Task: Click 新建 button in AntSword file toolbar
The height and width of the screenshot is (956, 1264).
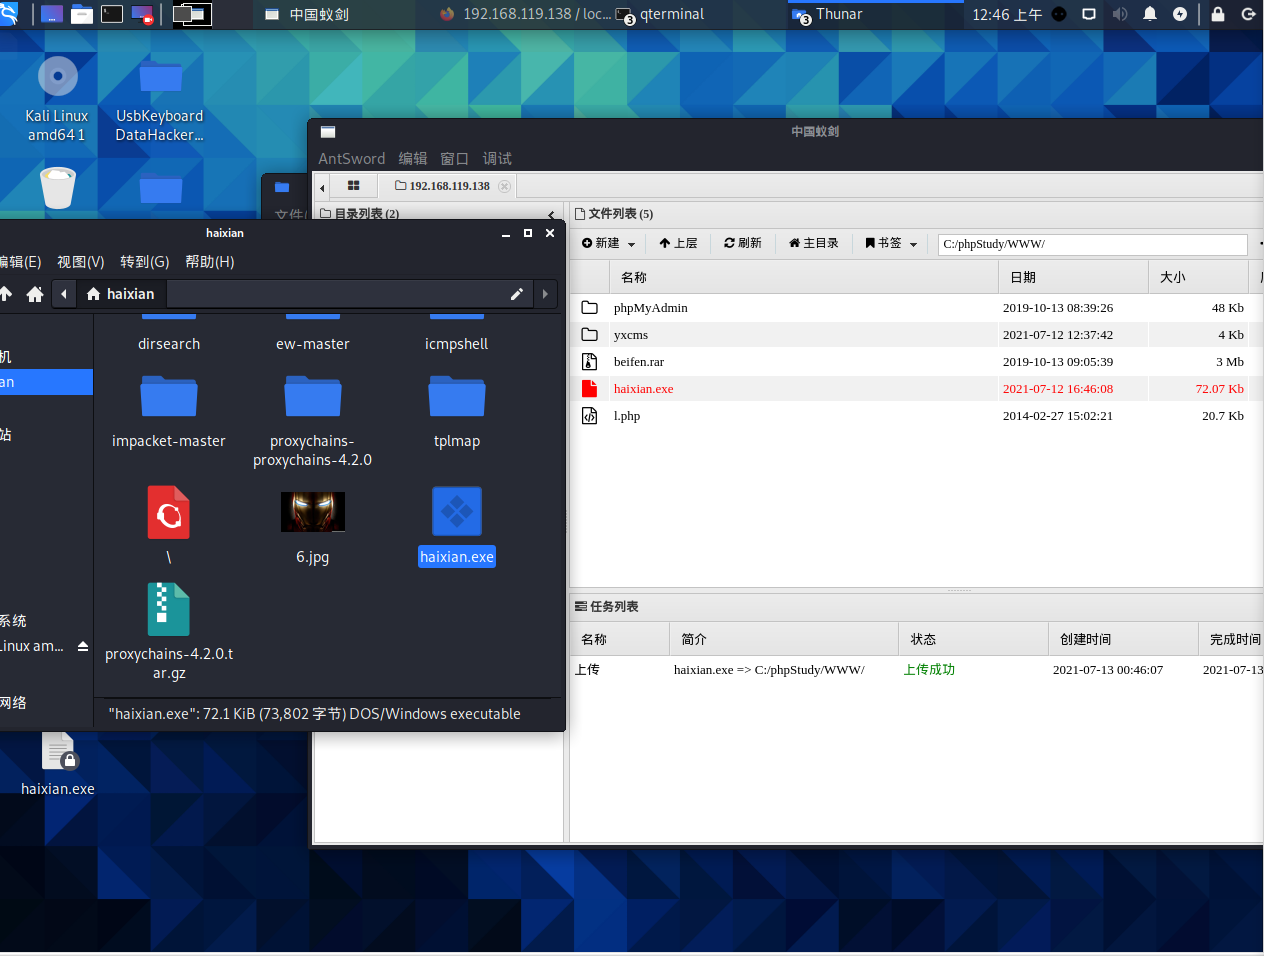Action: pos(608,243)
